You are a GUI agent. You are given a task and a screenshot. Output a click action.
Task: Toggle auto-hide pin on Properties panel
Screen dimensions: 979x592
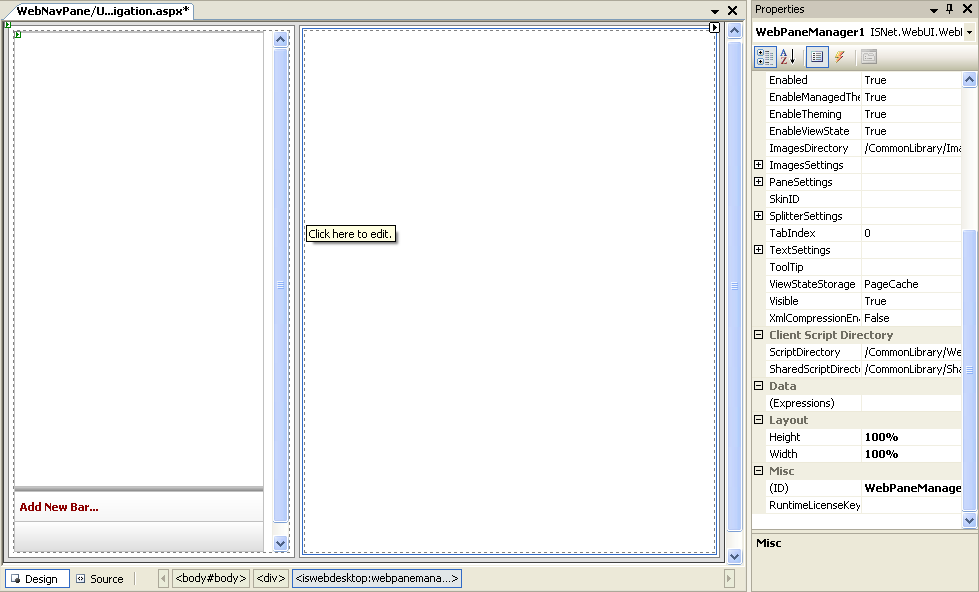(x=950, y=9)
